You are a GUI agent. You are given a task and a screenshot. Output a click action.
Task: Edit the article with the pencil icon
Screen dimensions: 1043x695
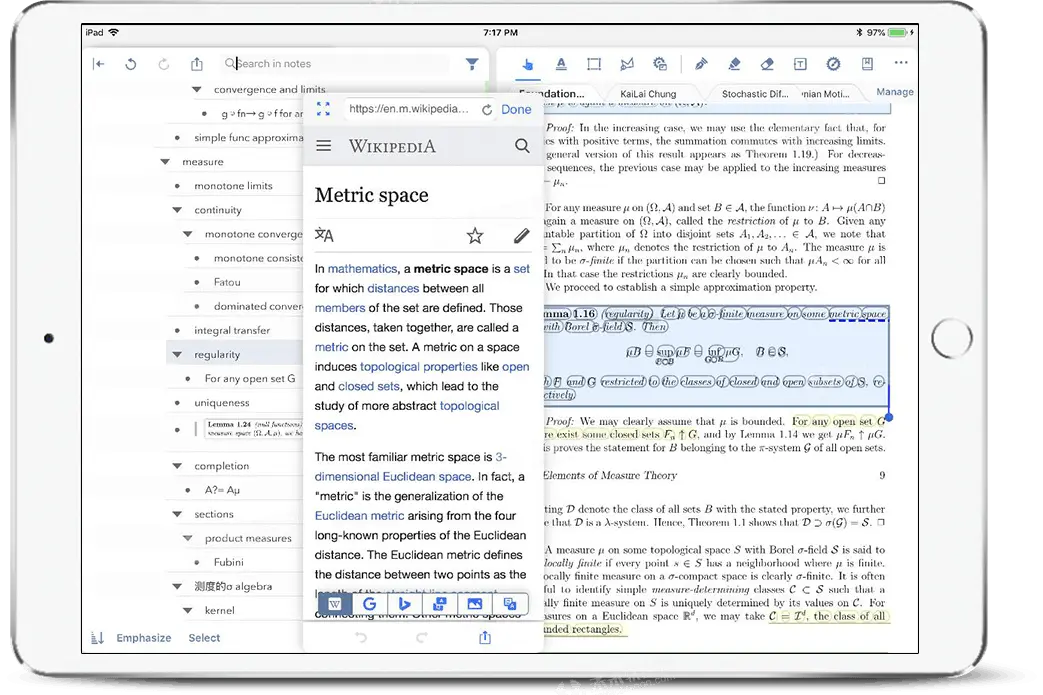(x=522, y=235)
